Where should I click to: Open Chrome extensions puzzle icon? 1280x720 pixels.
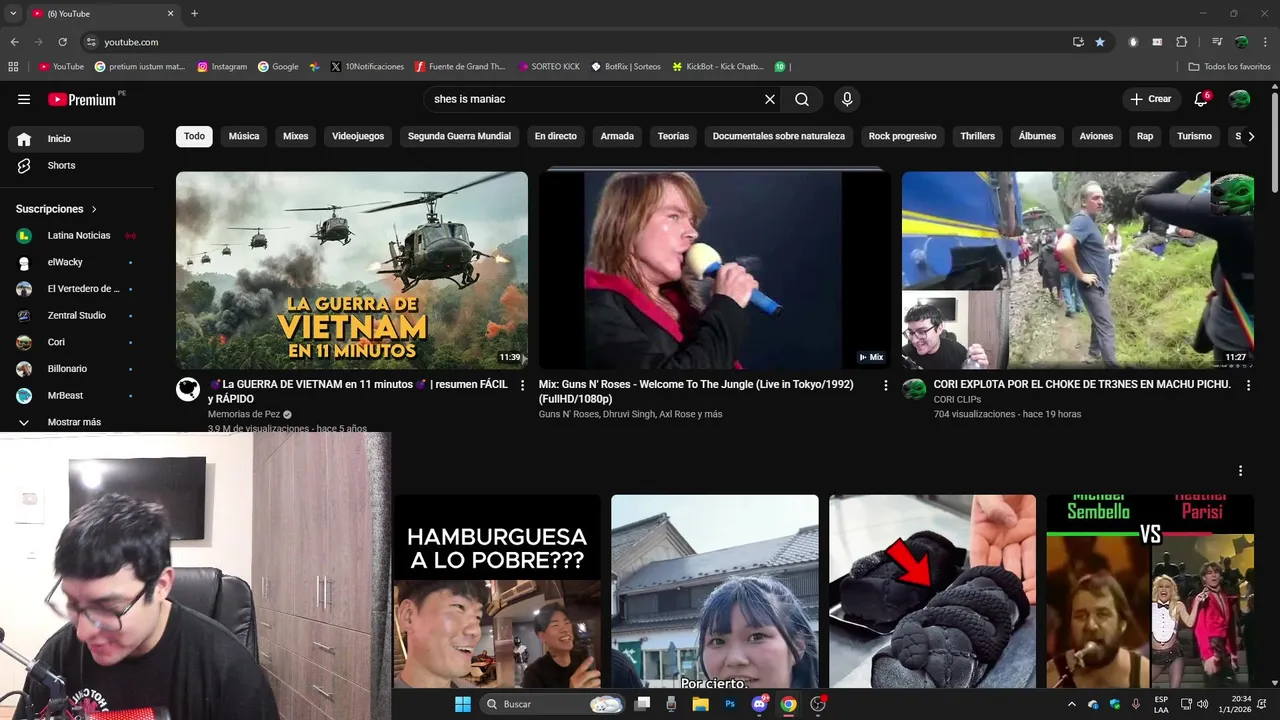(1181, 42)
